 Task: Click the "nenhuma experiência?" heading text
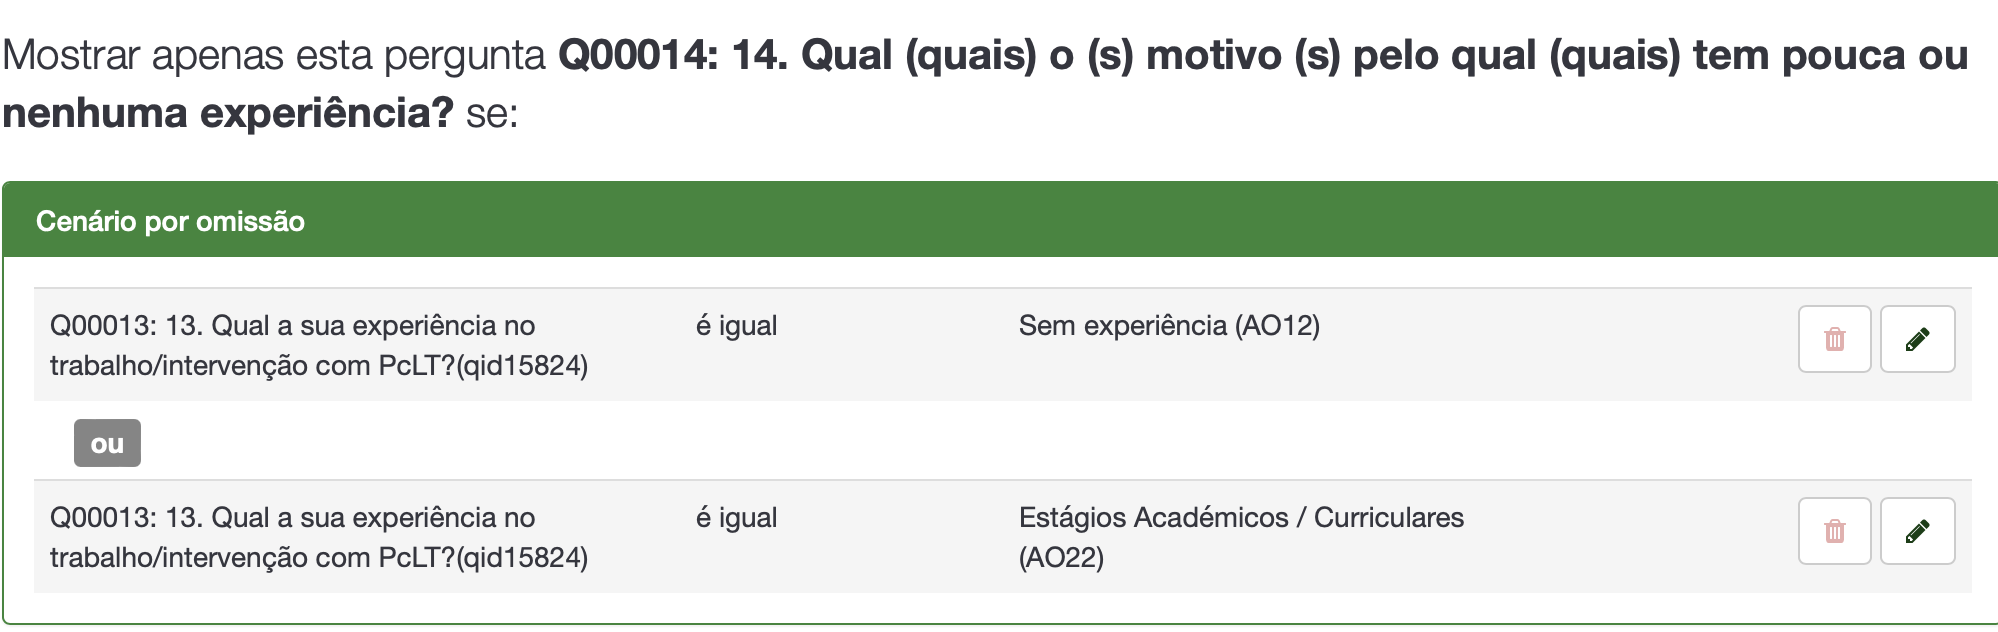click(x=228, y=114)
